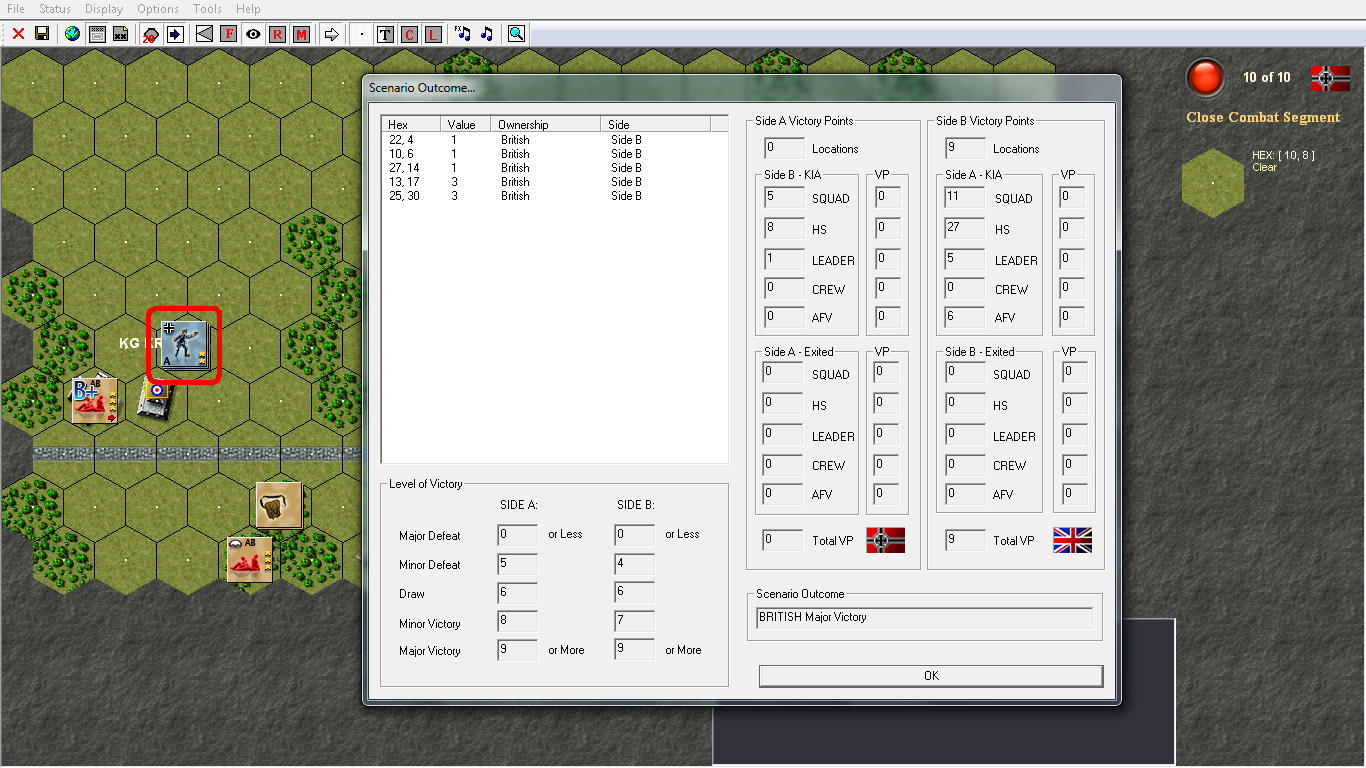The height and width of the screenshot is (768, 1366).
Task: Toggle the red R toolbar button
Action: (277, 34)
